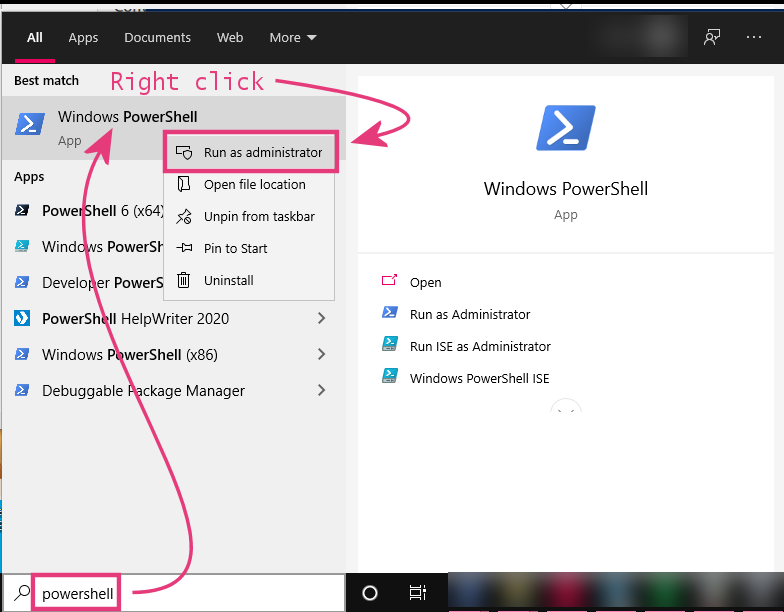Screen dimensions: 784x612
Task: Open Task View on the taskbar
Action: pos(418,593)
